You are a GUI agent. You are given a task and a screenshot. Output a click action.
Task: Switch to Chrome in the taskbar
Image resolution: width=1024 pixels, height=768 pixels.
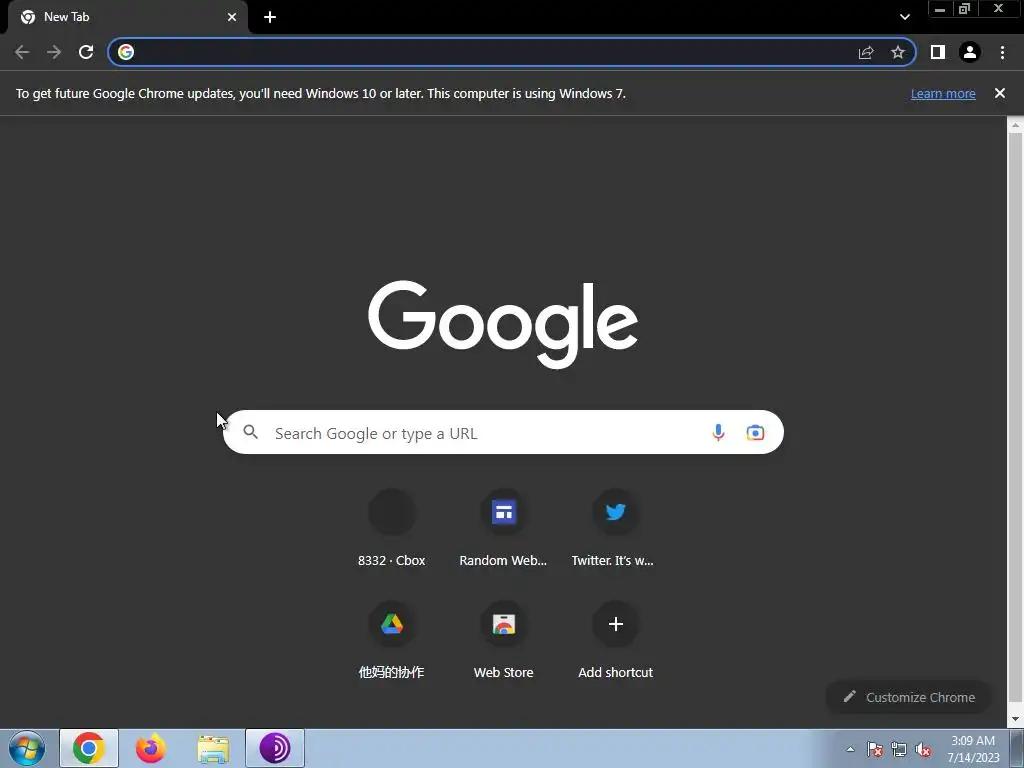[89, 748]
